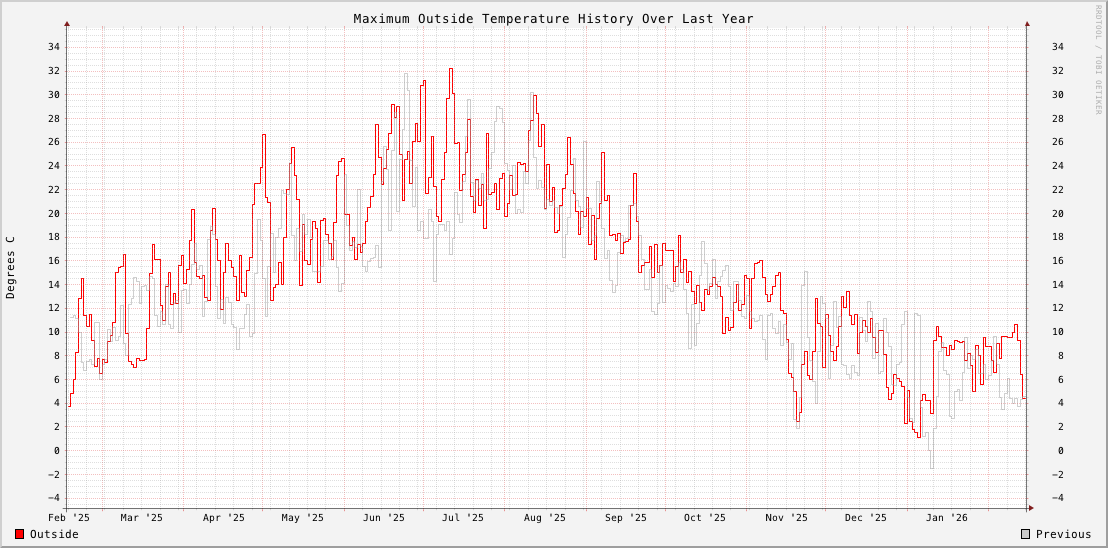Image resolution: width=1108 pixels, height=548 pixels.
Task: Click the Jun '25 time axis label
Action: tap(384, 518)
